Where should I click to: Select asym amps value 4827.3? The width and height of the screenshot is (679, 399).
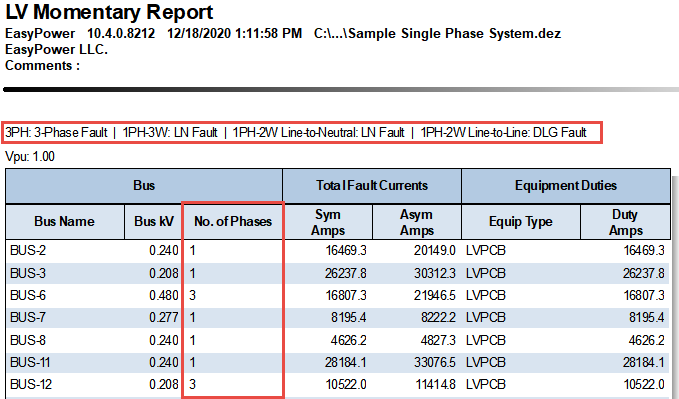point(438,340)
